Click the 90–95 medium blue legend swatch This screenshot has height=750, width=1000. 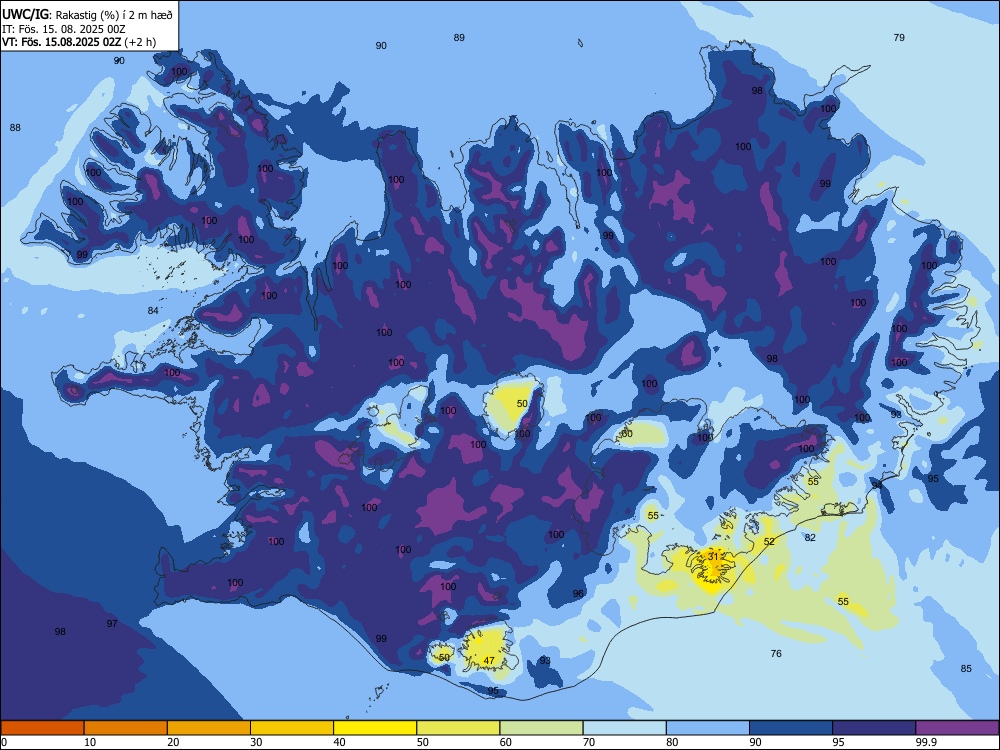coord(791,728)
